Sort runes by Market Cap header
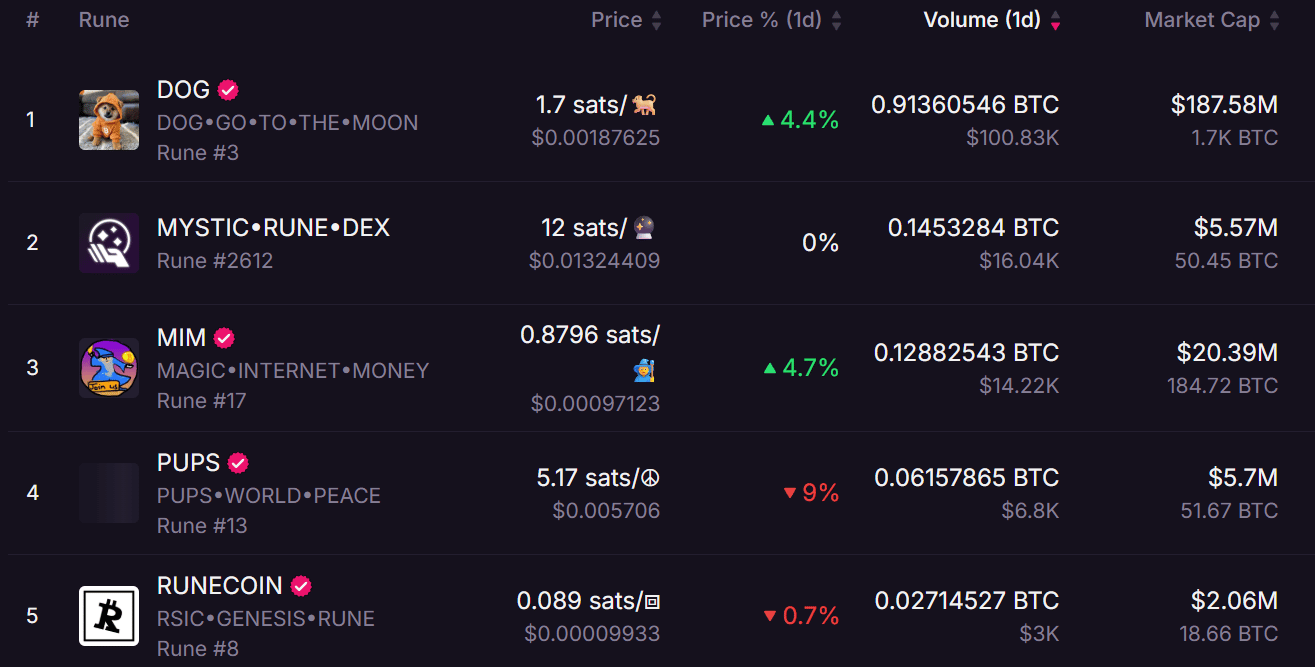The width and height of the screenshot is (1315, 667). point(1212,20)
